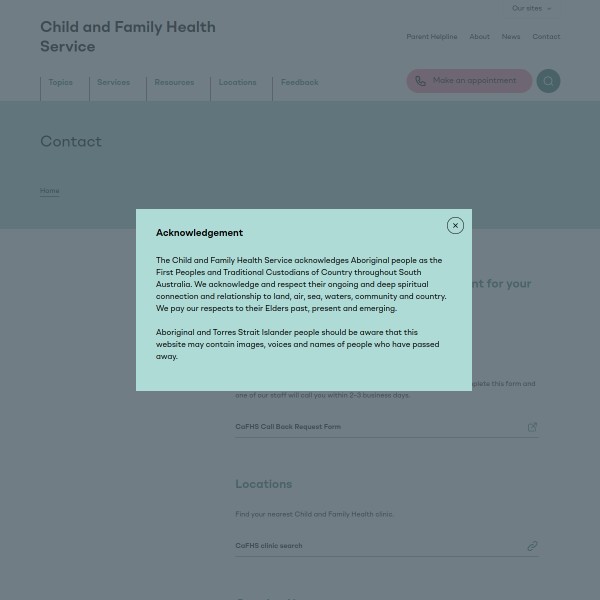Expand the Our sites dropdown
The height and width of the screenshot is (600, 600).
pos(531,9)
